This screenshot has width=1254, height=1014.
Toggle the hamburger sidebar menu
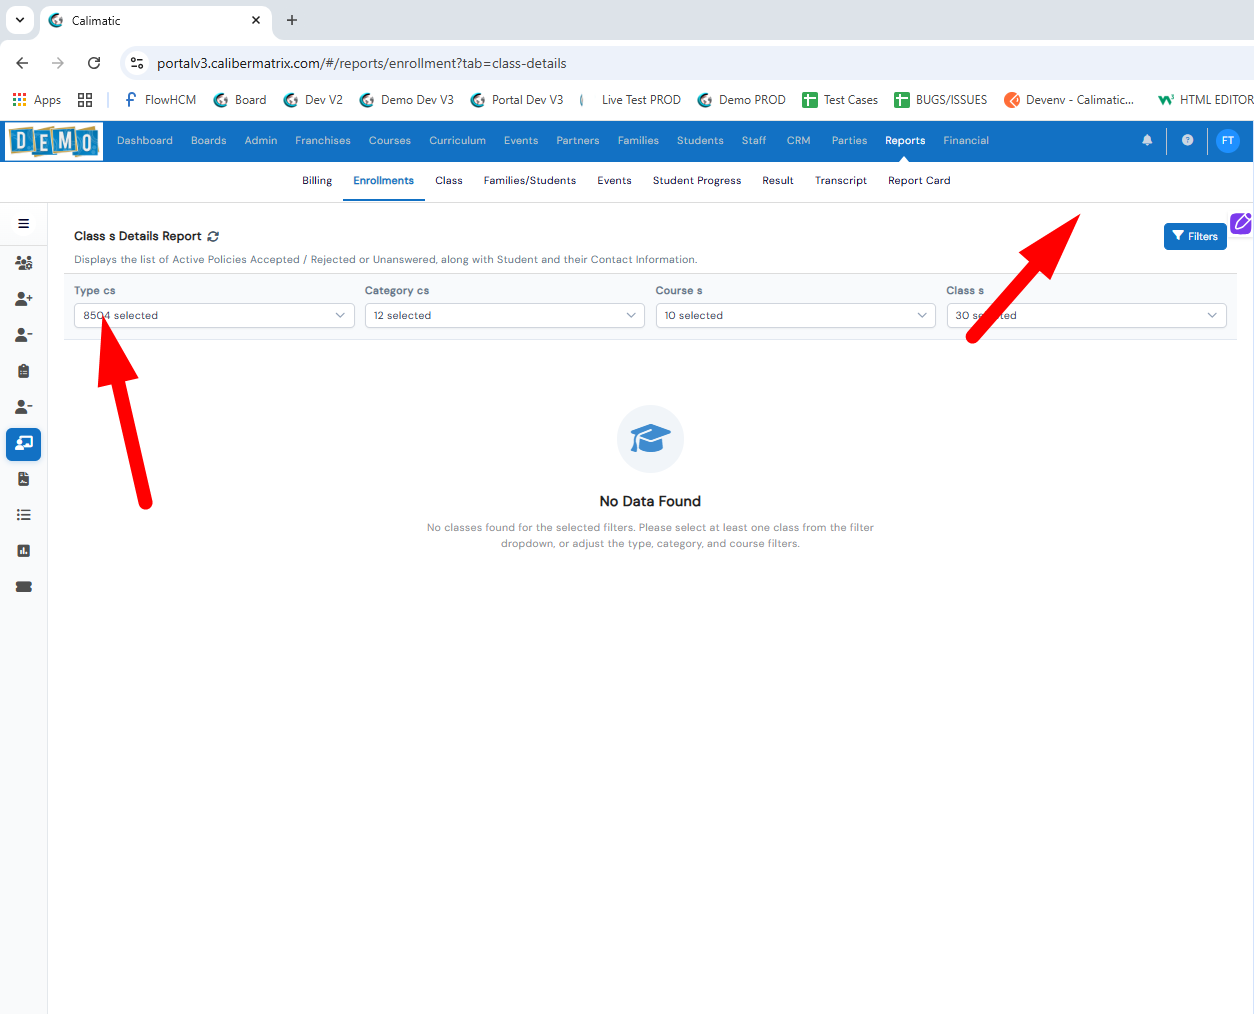(x=23, y=224)
